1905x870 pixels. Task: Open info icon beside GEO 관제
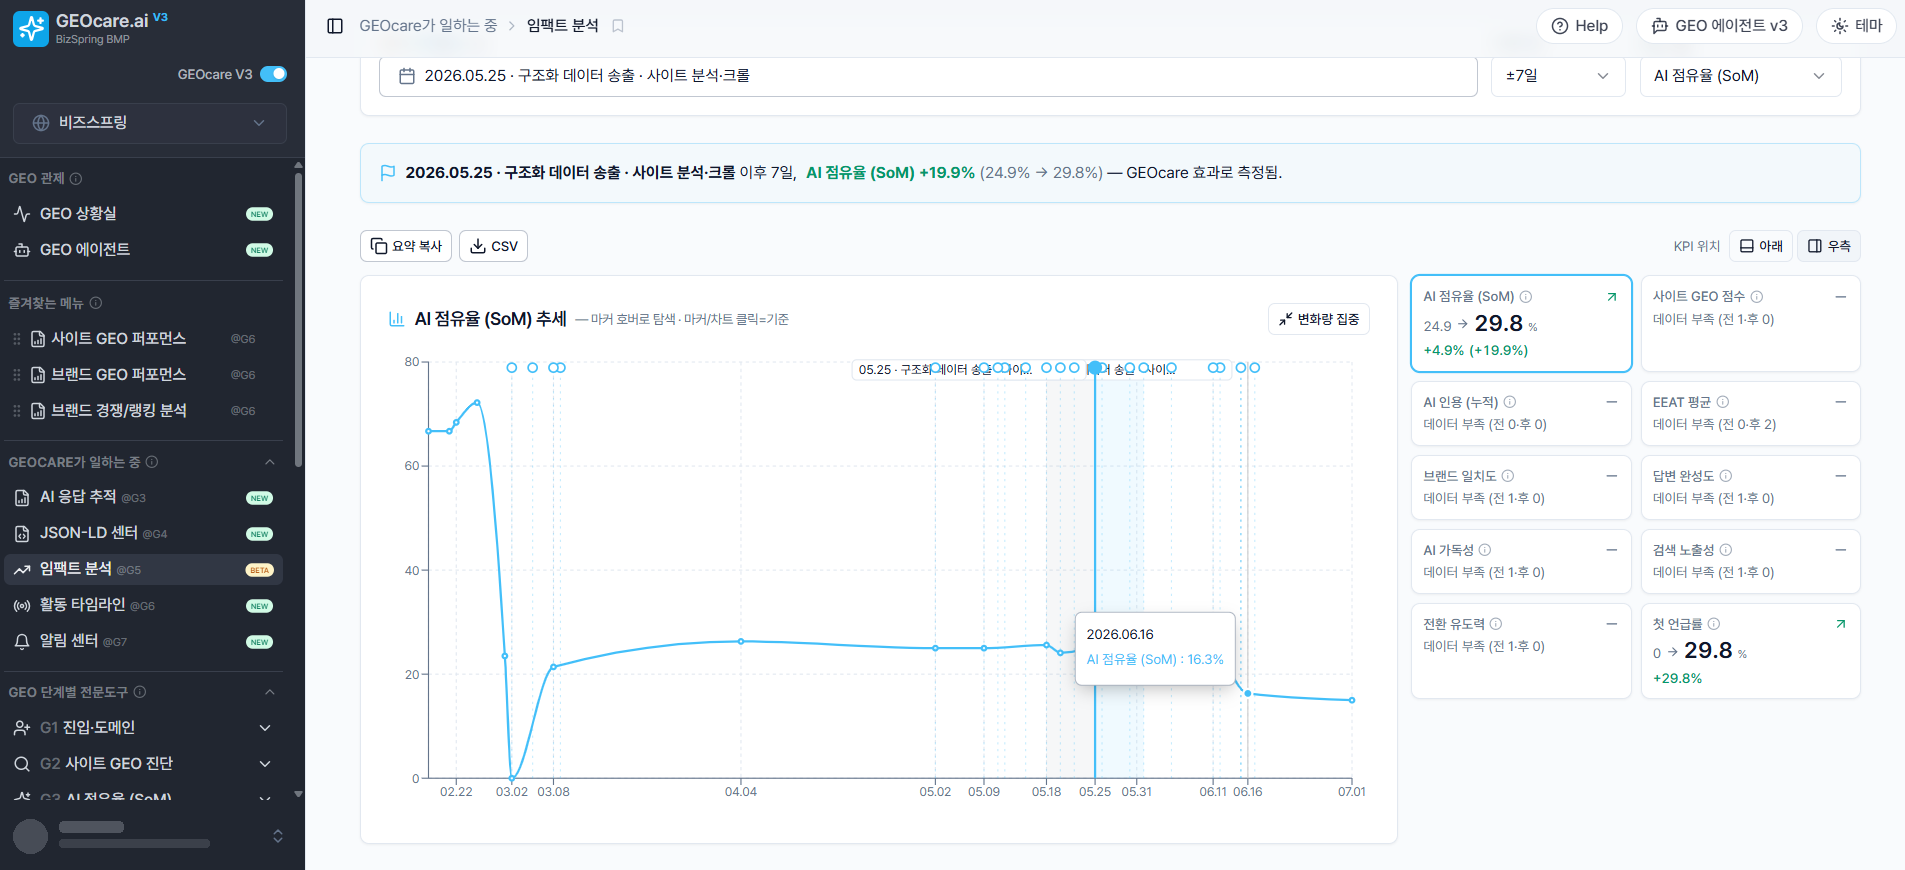click(x=76, y=179)
